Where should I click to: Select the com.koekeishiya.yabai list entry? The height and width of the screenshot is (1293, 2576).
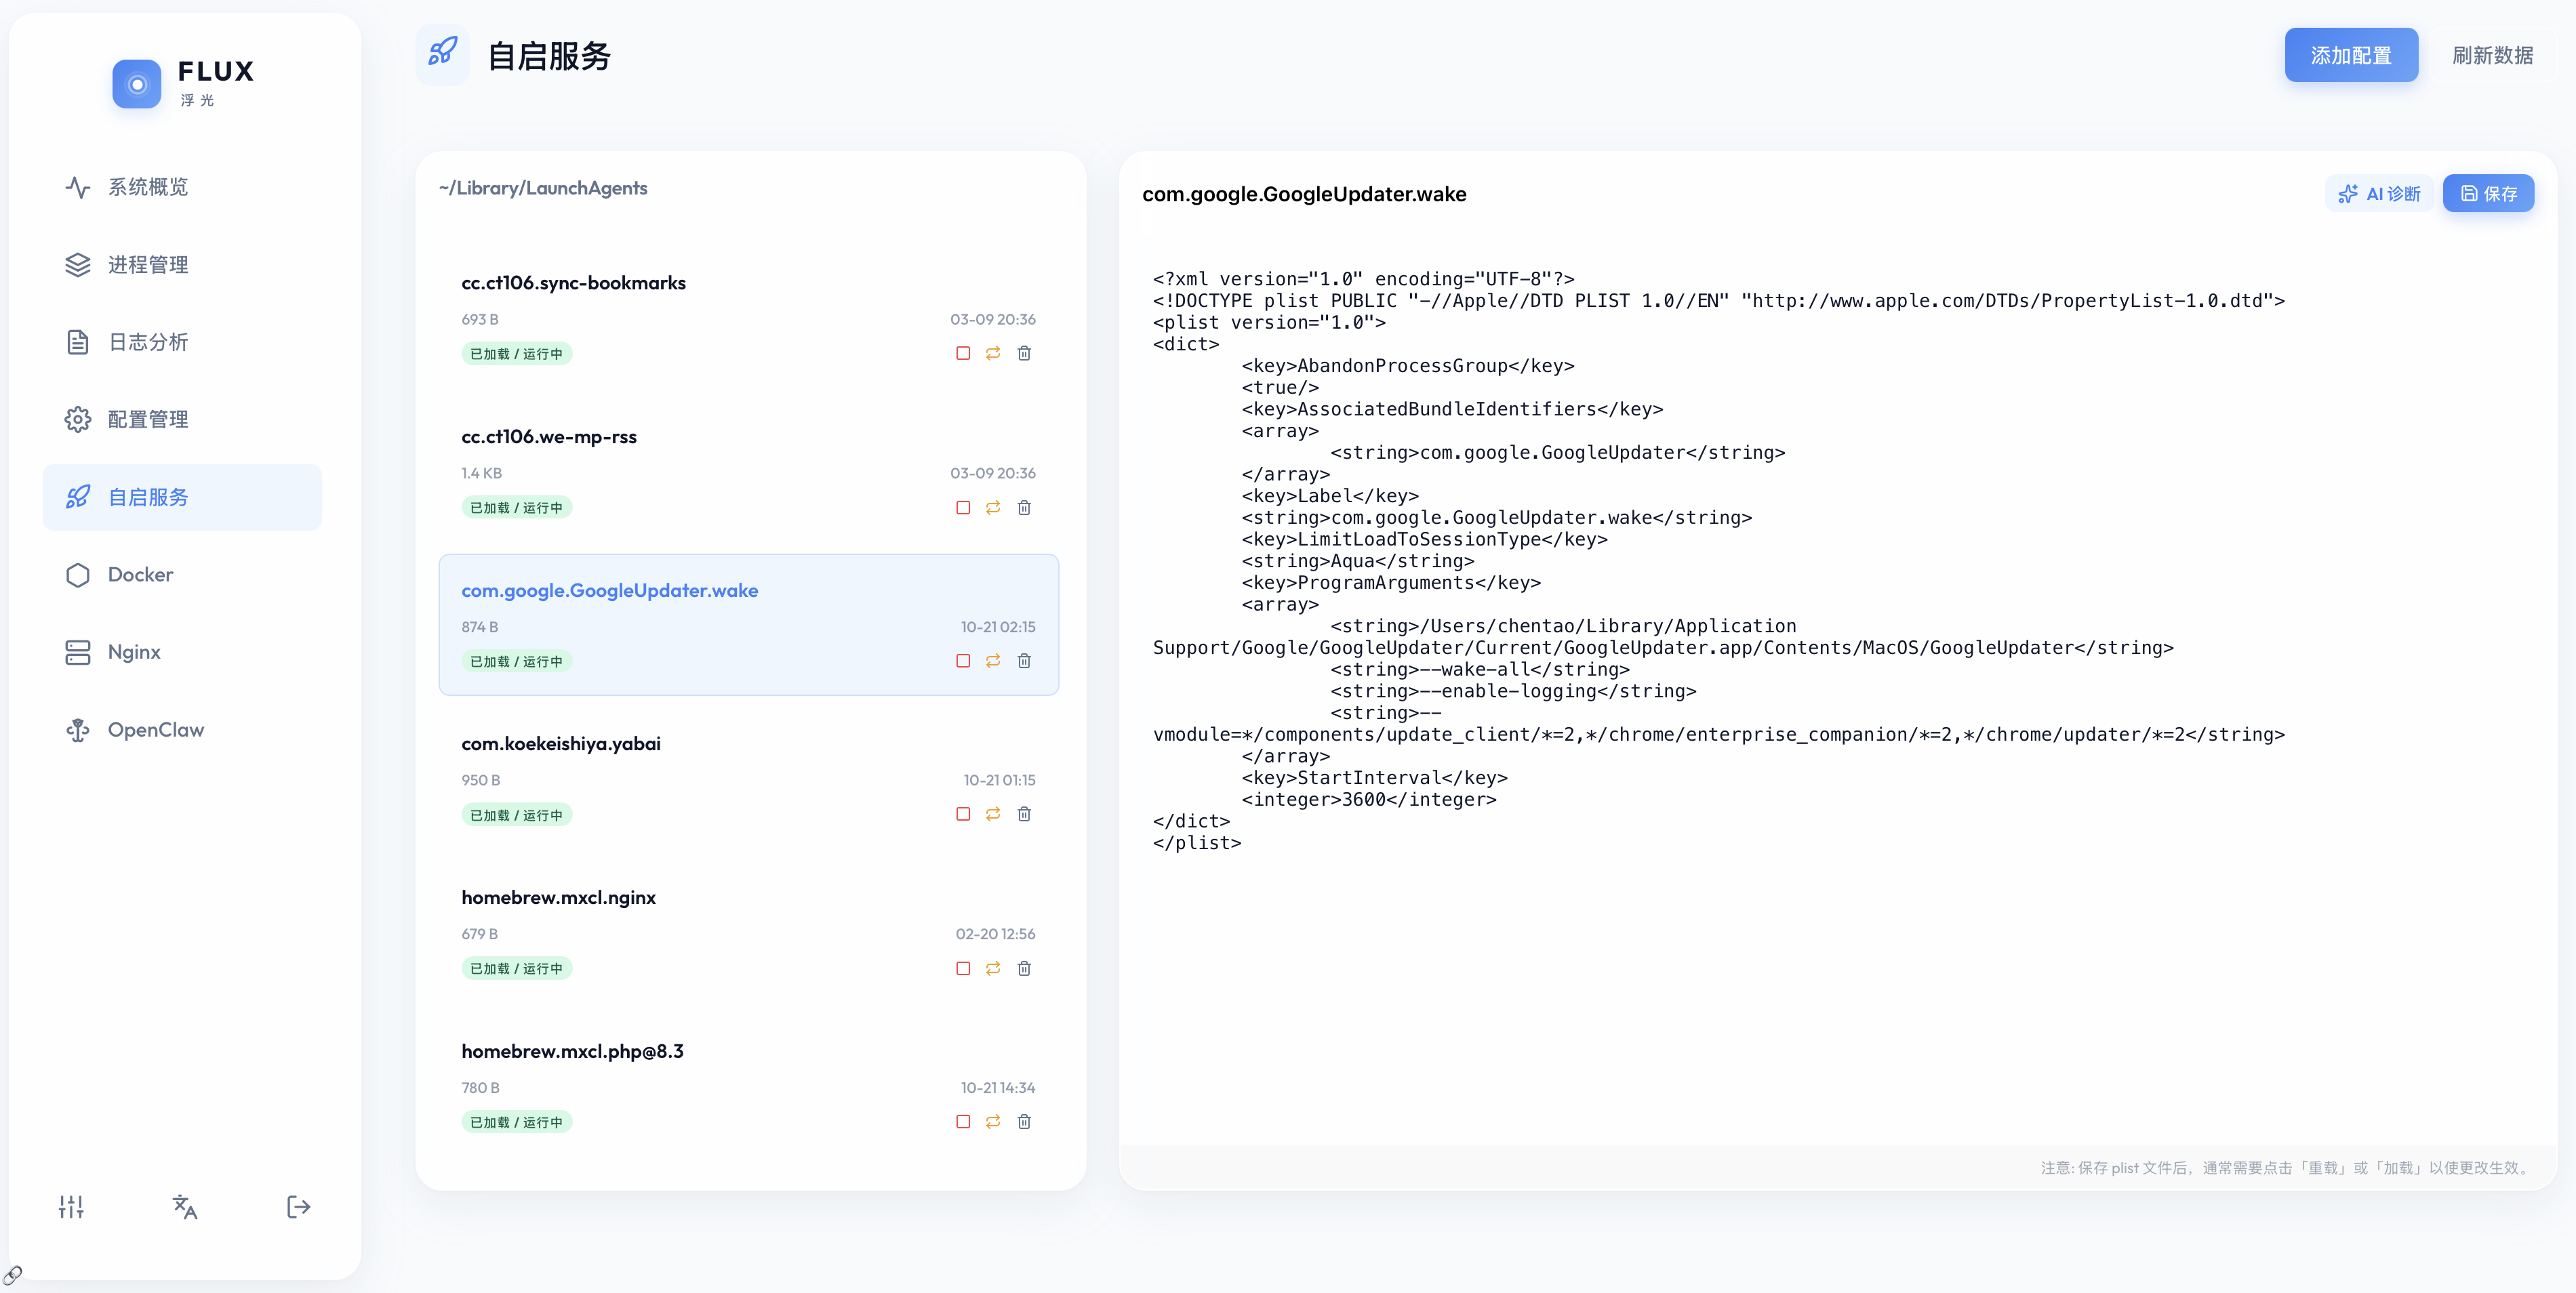pos(561,743)
